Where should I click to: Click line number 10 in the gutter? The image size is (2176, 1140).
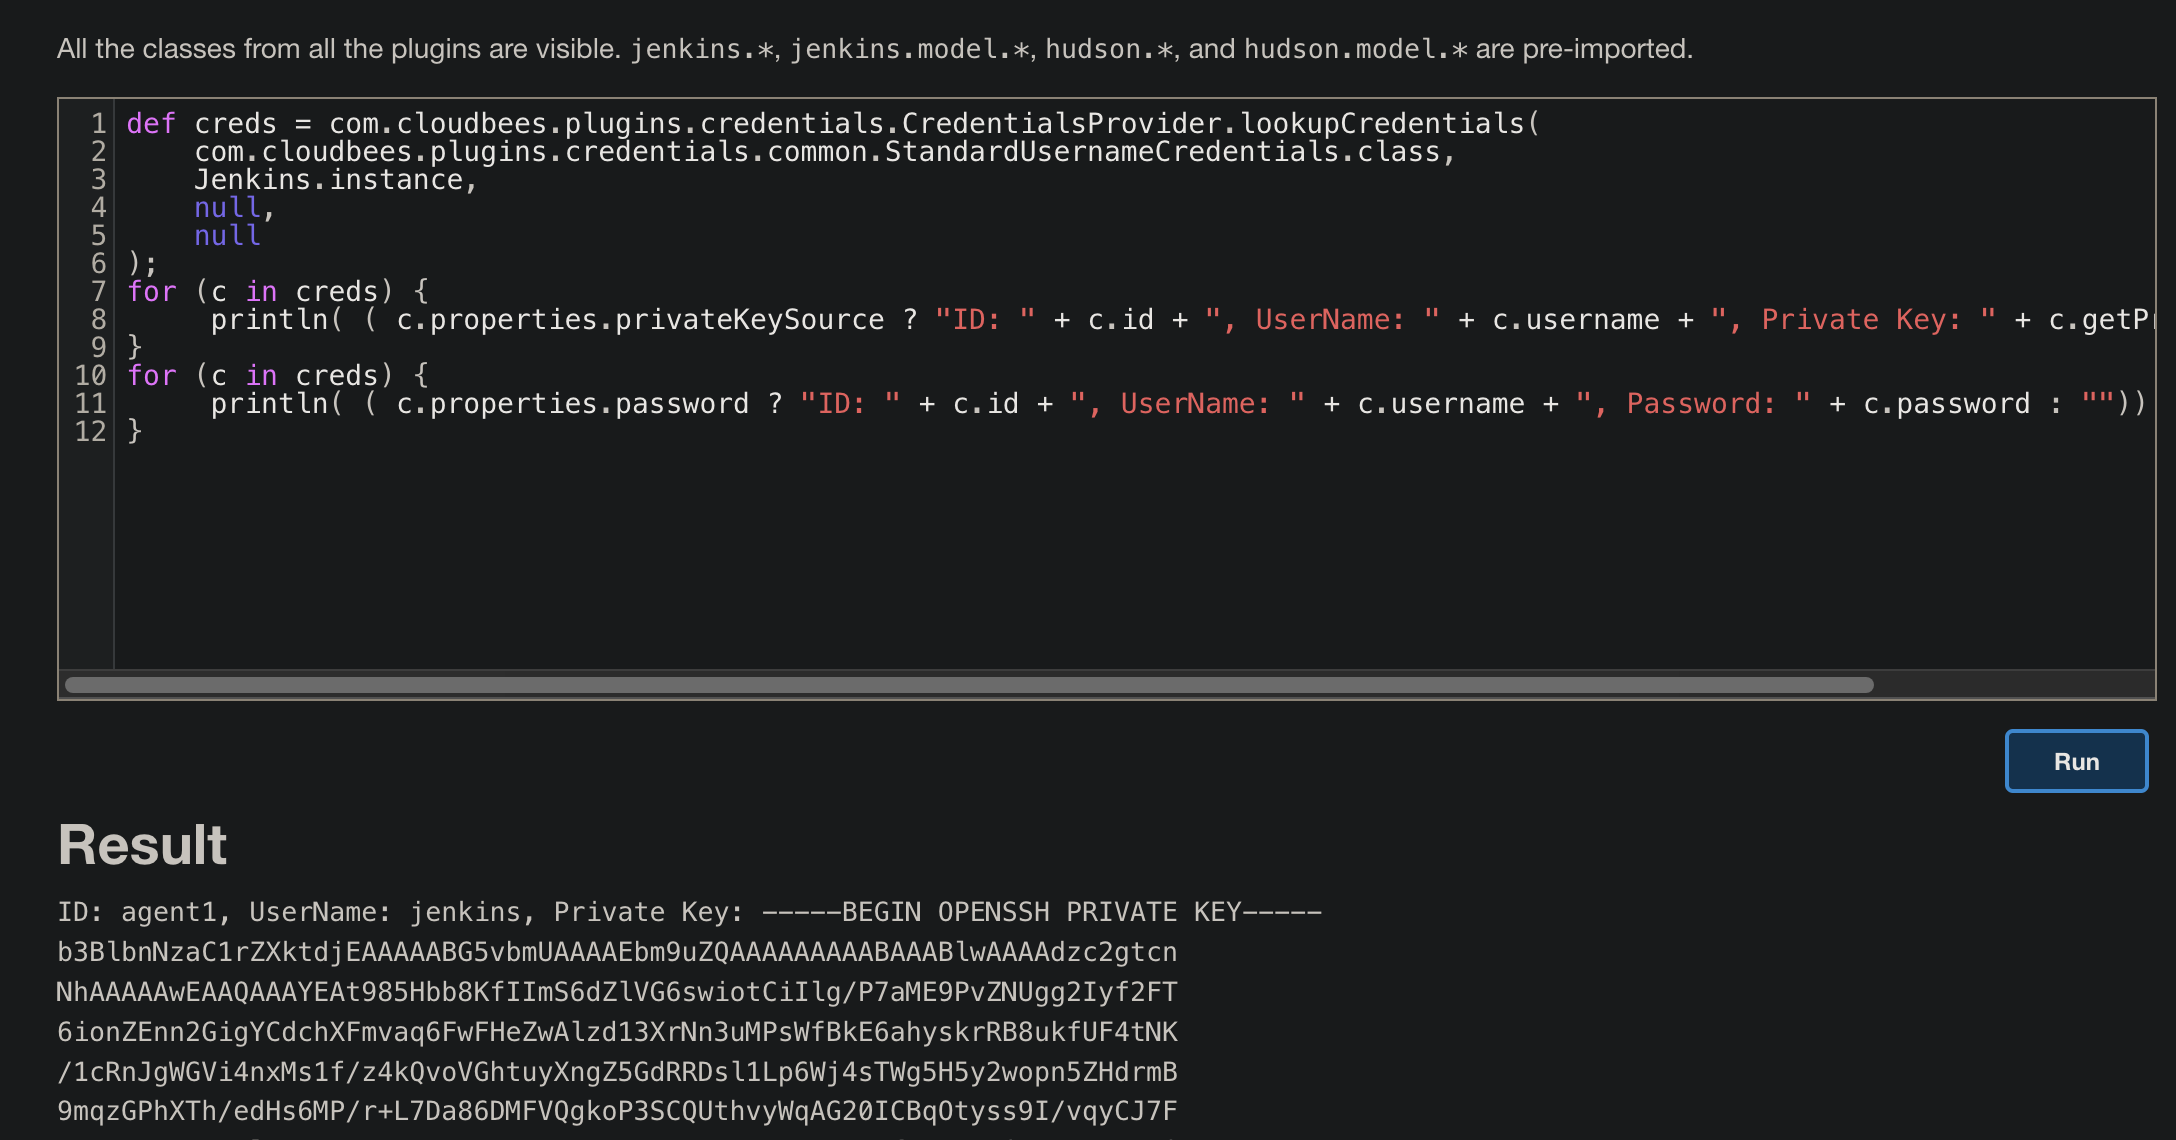pyautogui.click(x=90, y=376)
